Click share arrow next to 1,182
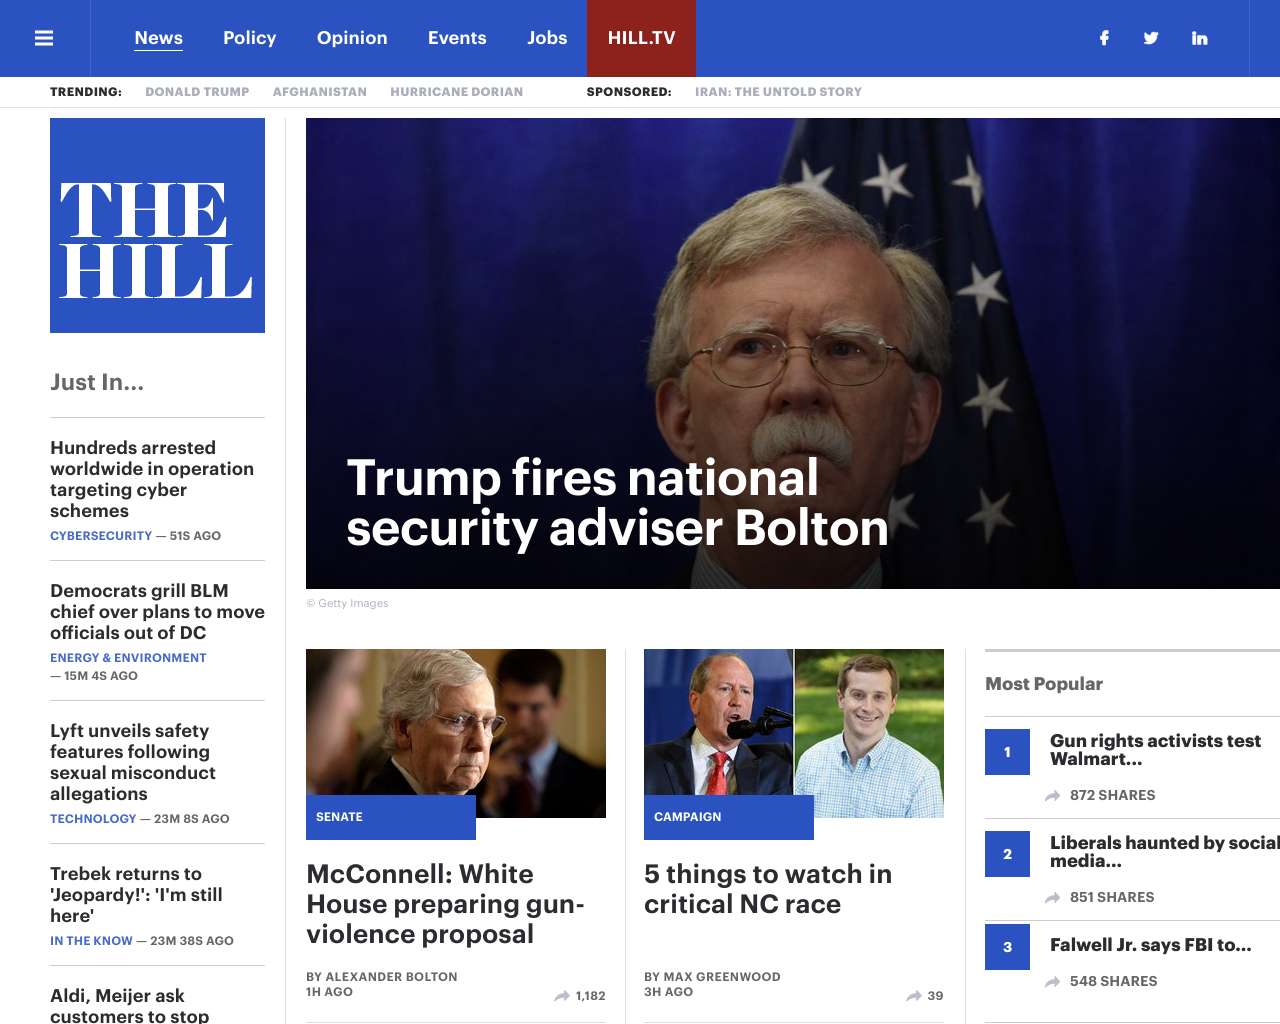The image size is (1280, 1024). 562,996
